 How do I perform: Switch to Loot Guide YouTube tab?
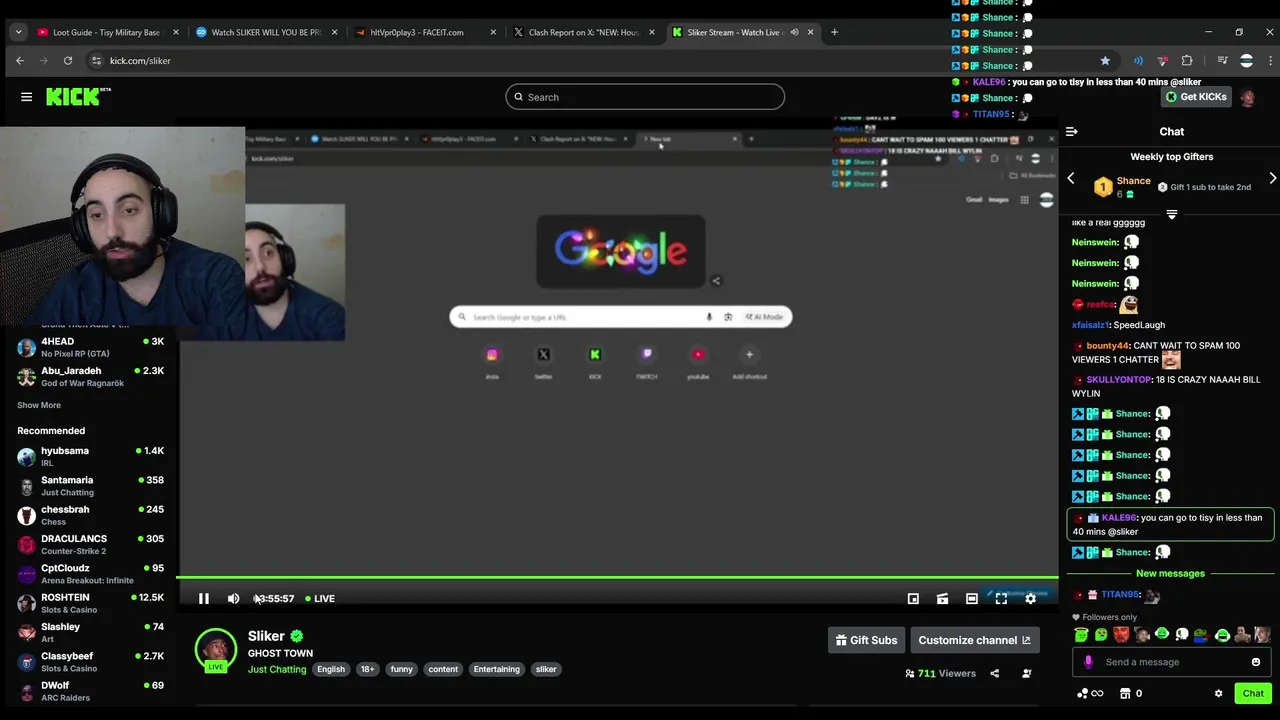[x=108, y=32]
